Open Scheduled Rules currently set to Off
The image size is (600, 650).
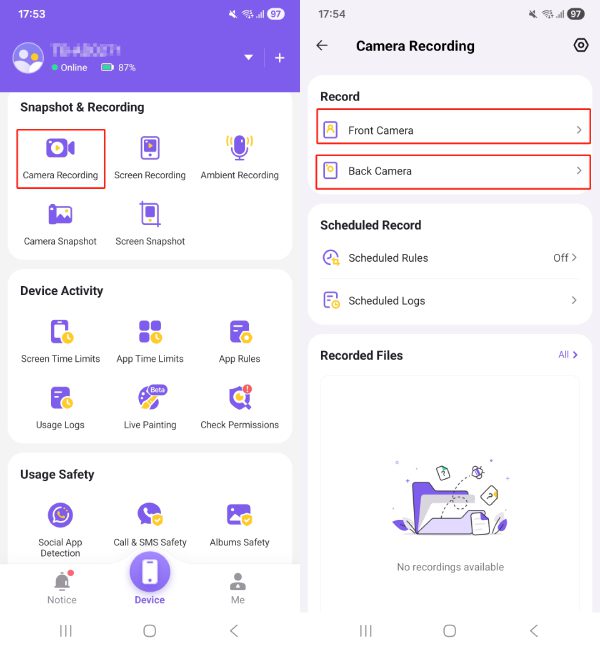coord(450,258)
